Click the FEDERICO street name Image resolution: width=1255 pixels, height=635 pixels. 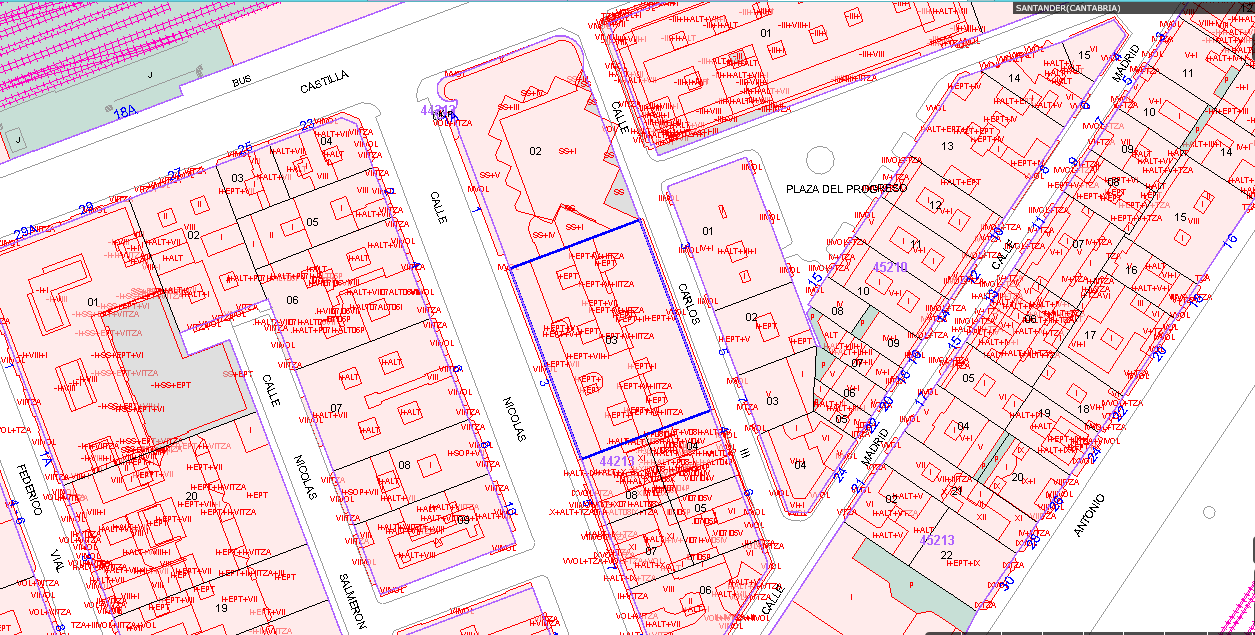[x=28, y=491]
